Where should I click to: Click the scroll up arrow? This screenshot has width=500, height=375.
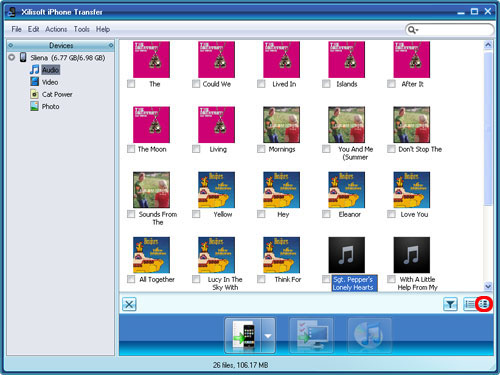(x=488, y=45)
